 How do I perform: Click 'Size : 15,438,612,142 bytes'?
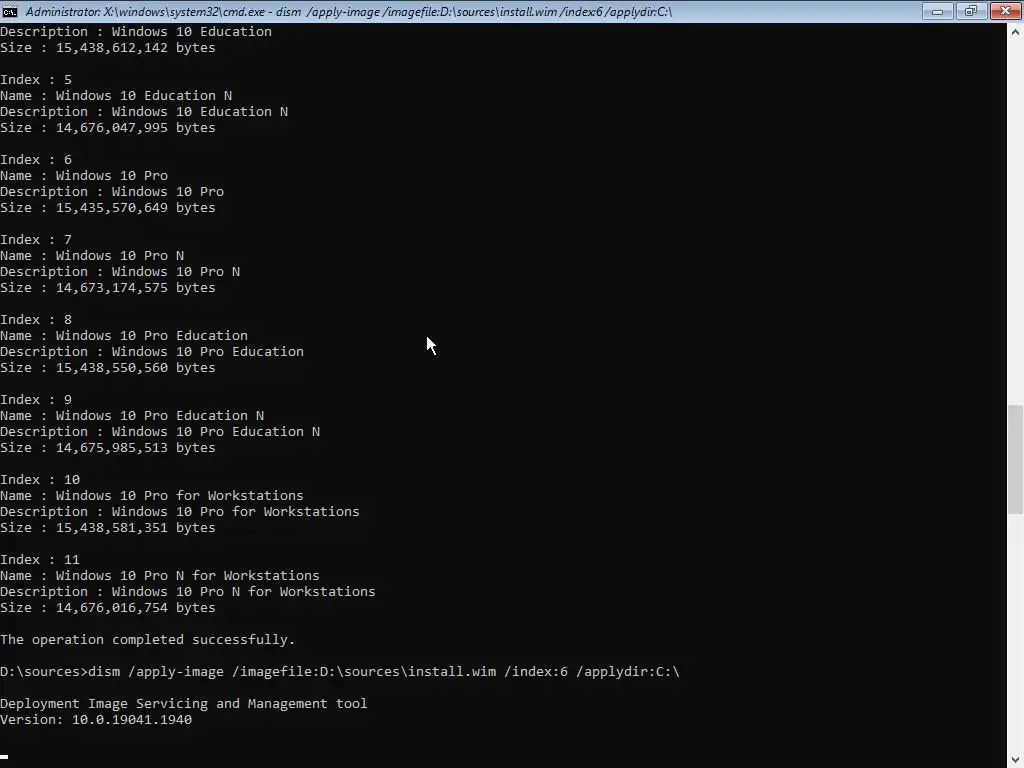(108, 48)
